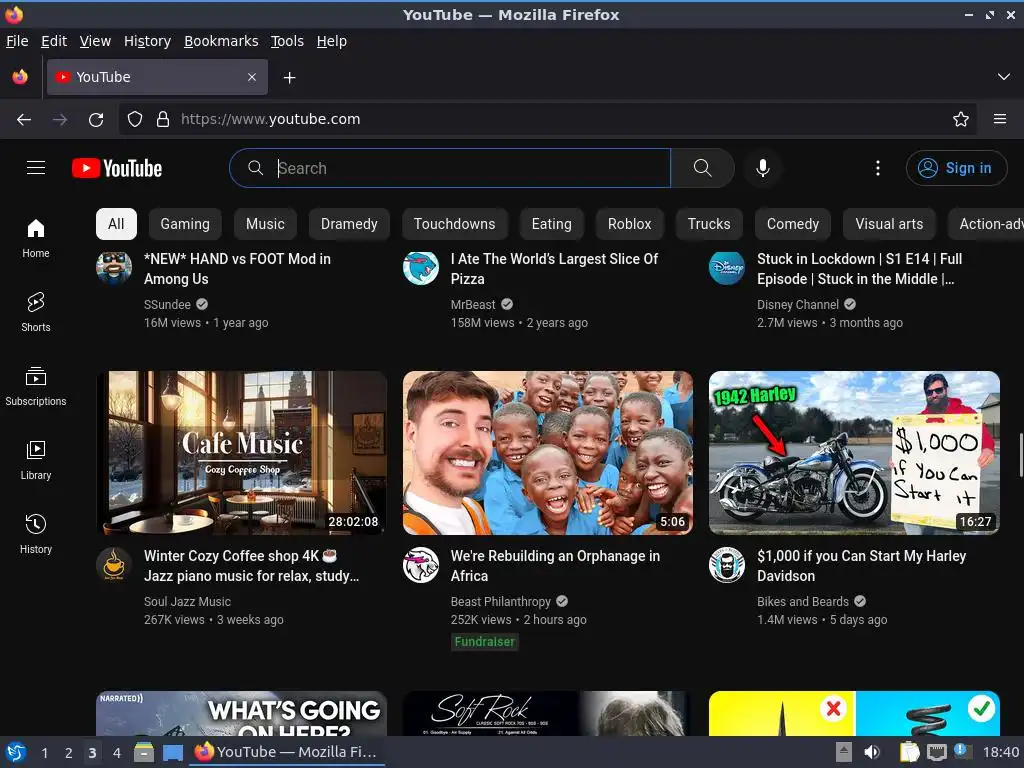Select the Dramedy filter chip
This screenshot has height=768, width=1024.
pos(349,224)
